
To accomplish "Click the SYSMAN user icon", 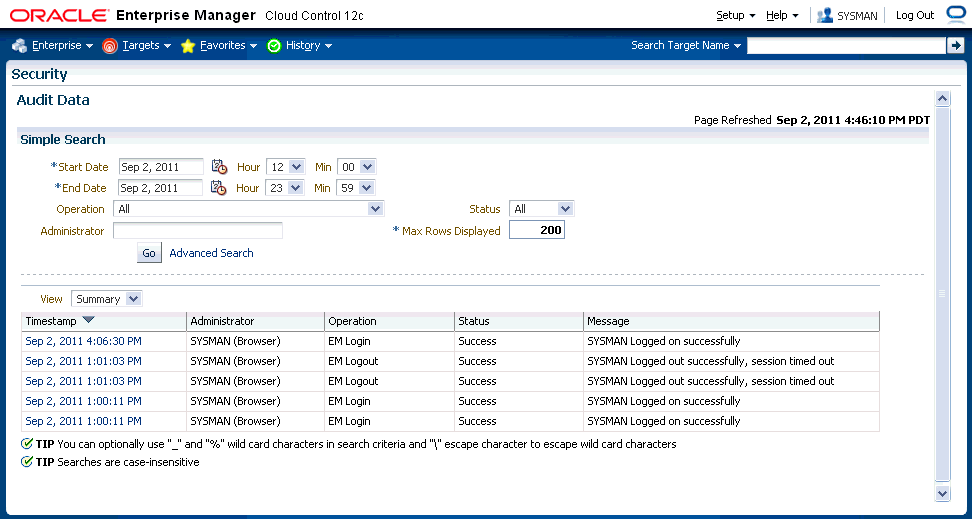I will 824,16.
